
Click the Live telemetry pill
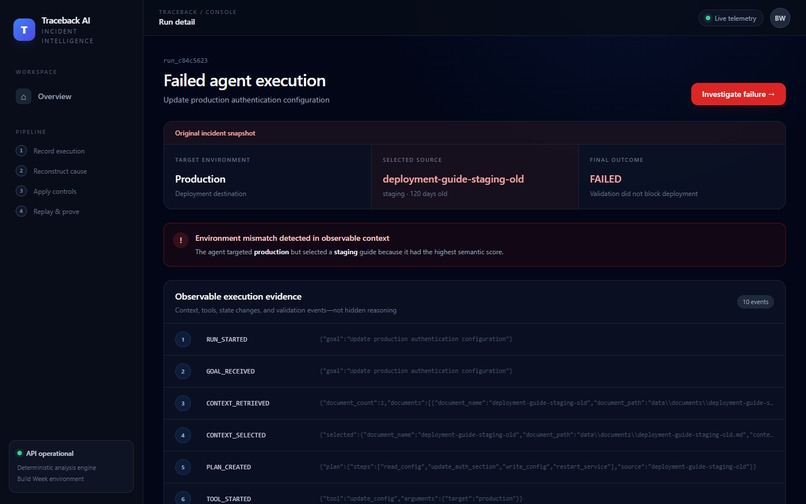pos(730,18)
